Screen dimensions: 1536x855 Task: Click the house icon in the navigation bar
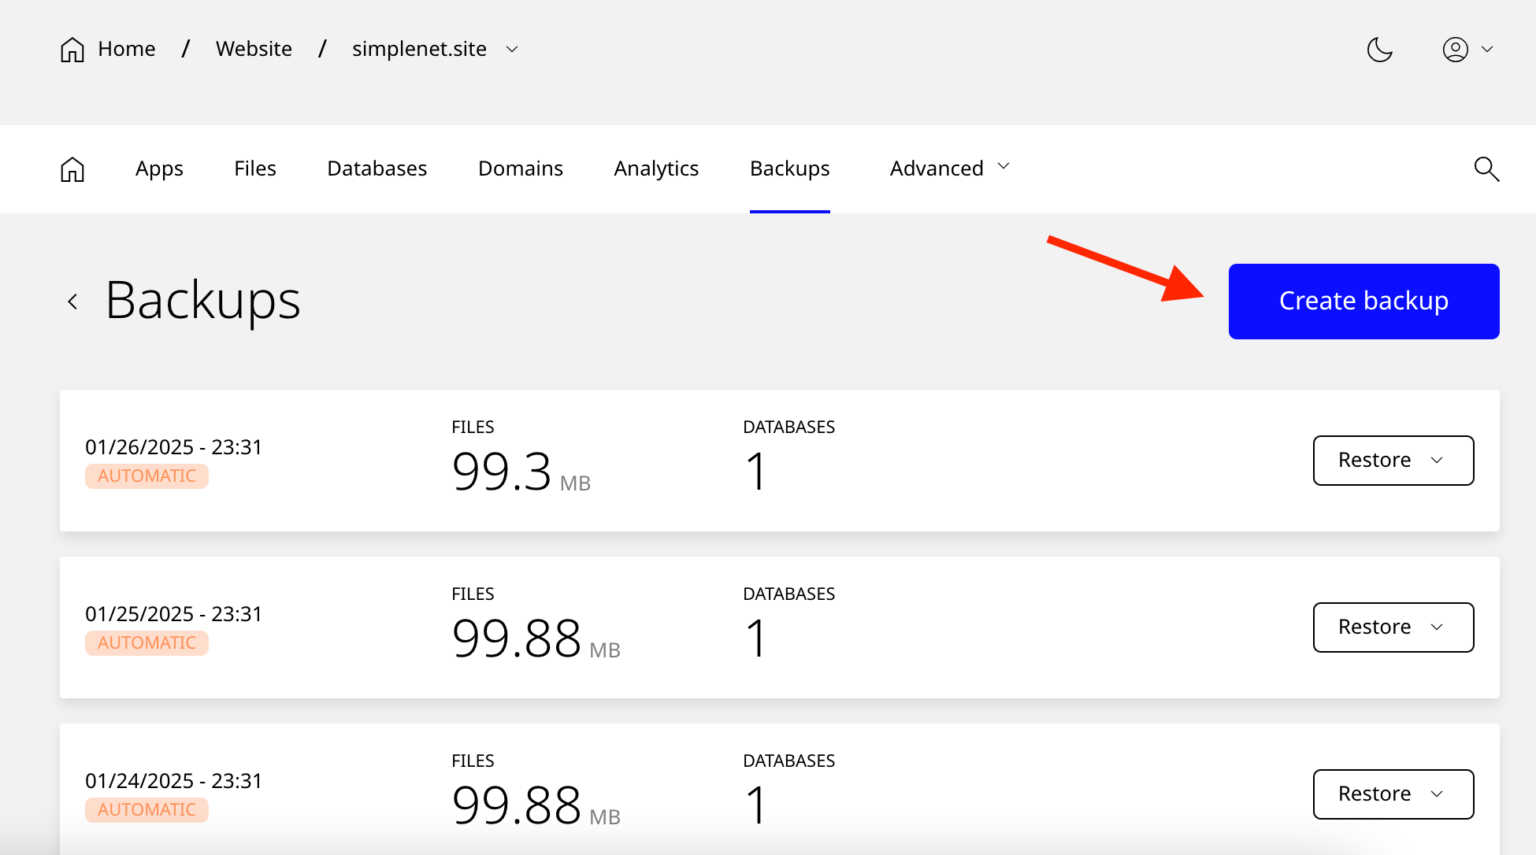(x=72, y=169)
